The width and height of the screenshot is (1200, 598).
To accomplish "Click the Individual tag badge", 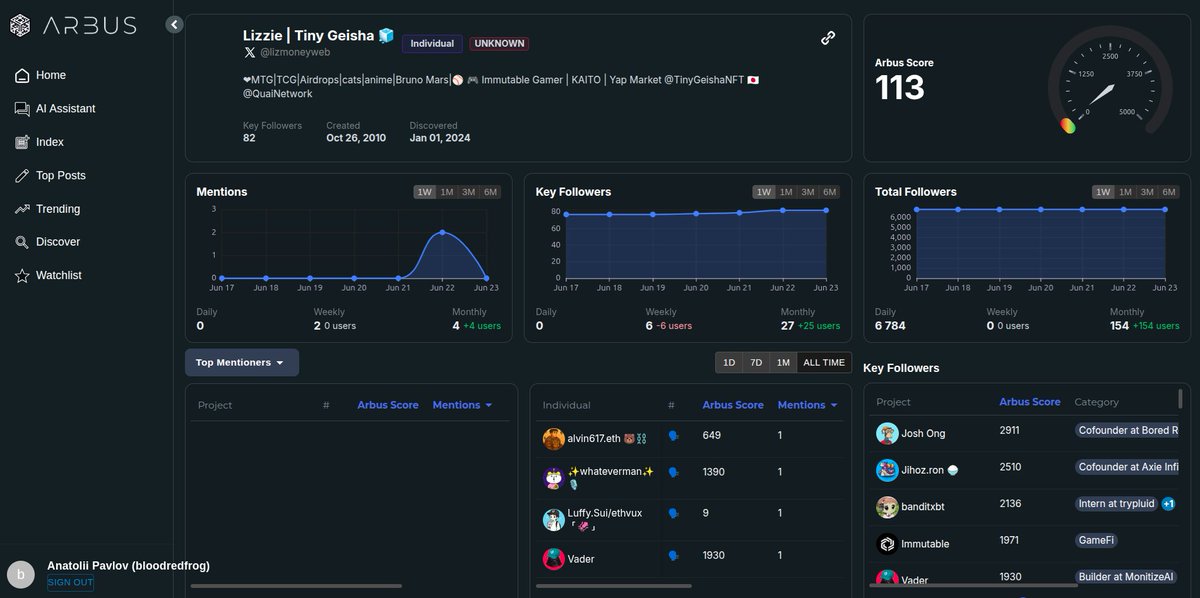I will [x=432, y=44].
